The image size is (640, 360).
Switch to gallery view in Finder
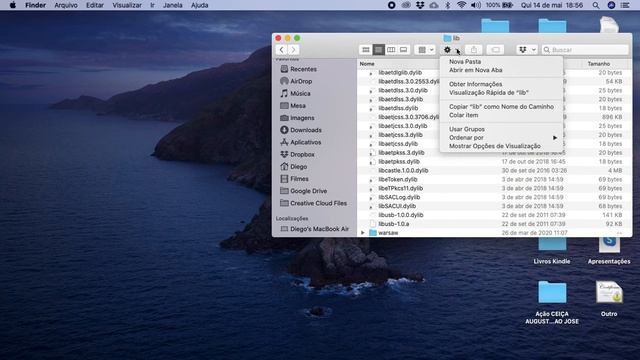[x=403, y=50]
